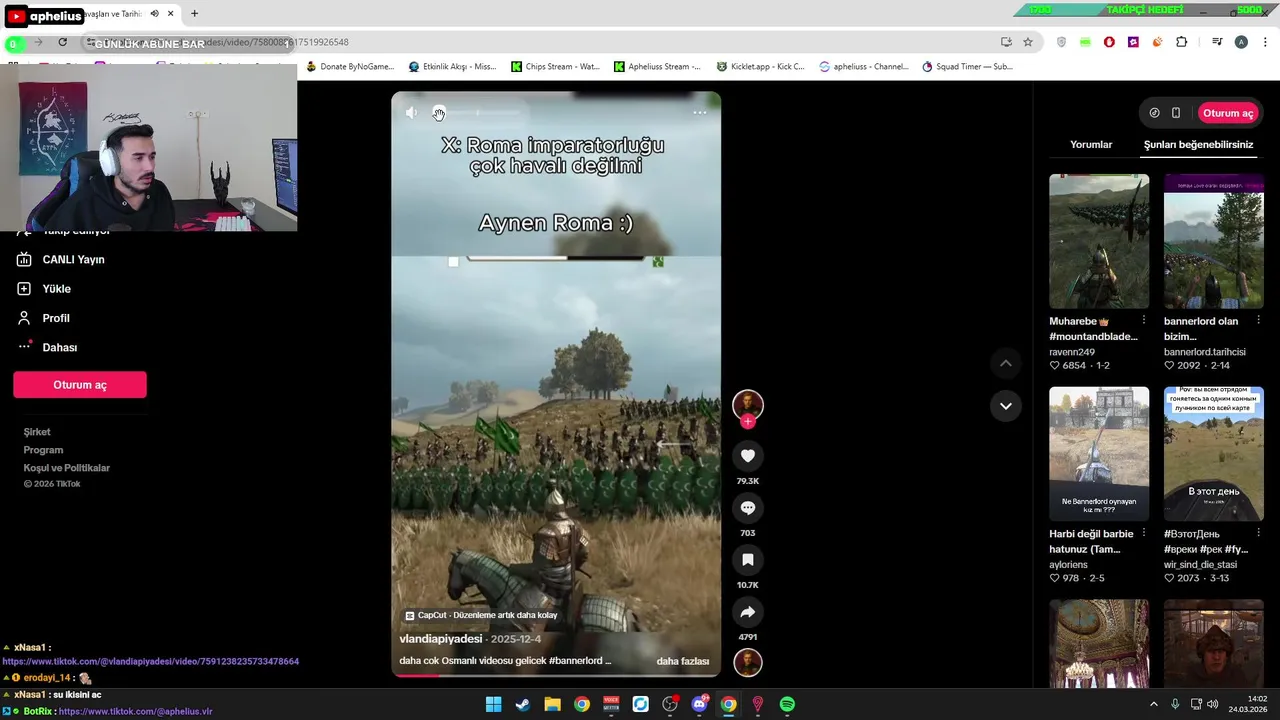Bookmark this page with the star icon

click(1027, 42)
